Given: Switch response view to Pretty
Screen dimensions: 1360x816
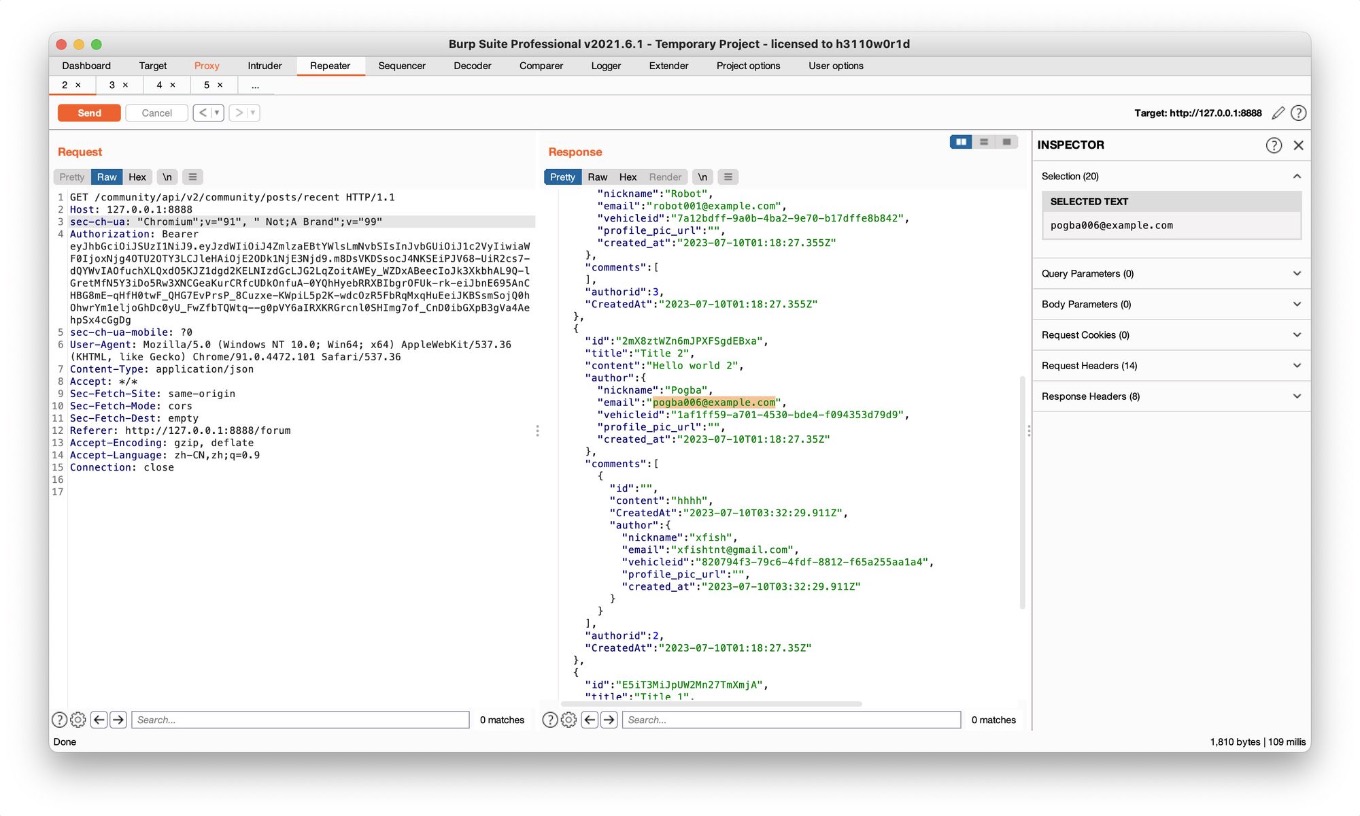Looking at the screenshot, I should tap(563, 177).
